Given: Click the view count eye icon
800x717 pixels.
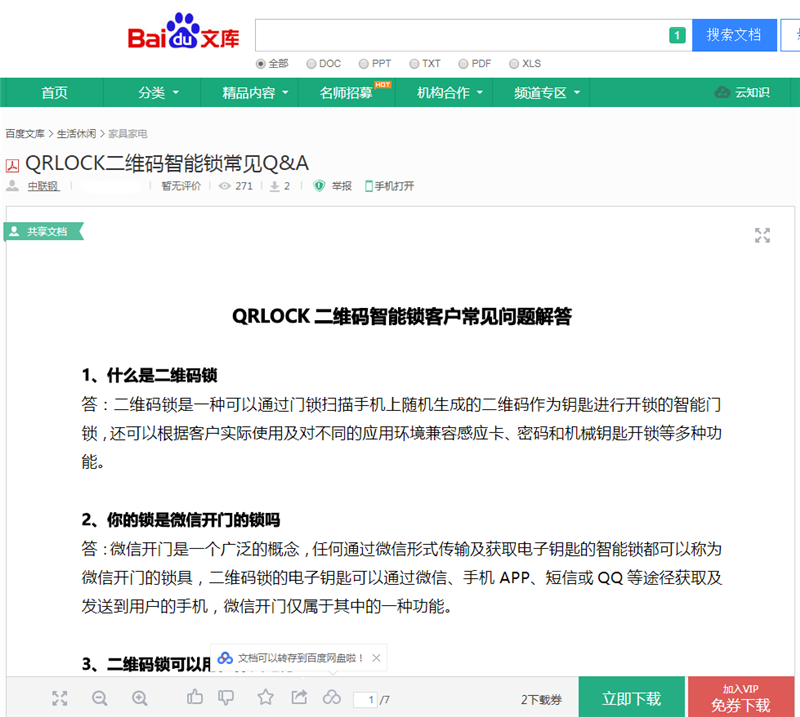Looking at the screenshot, I should [224, 186].
